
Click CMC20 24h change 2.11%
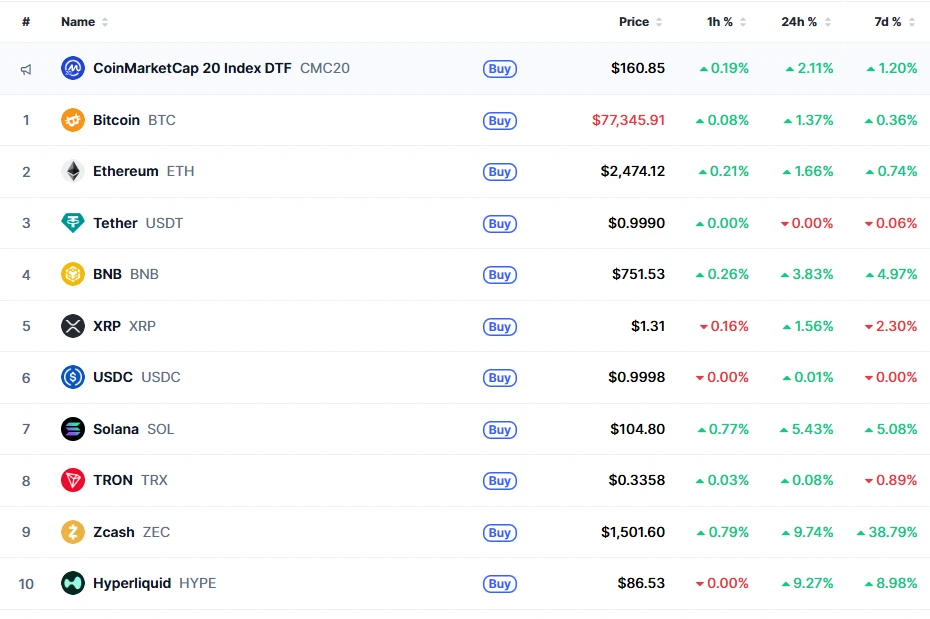(809, 68)
